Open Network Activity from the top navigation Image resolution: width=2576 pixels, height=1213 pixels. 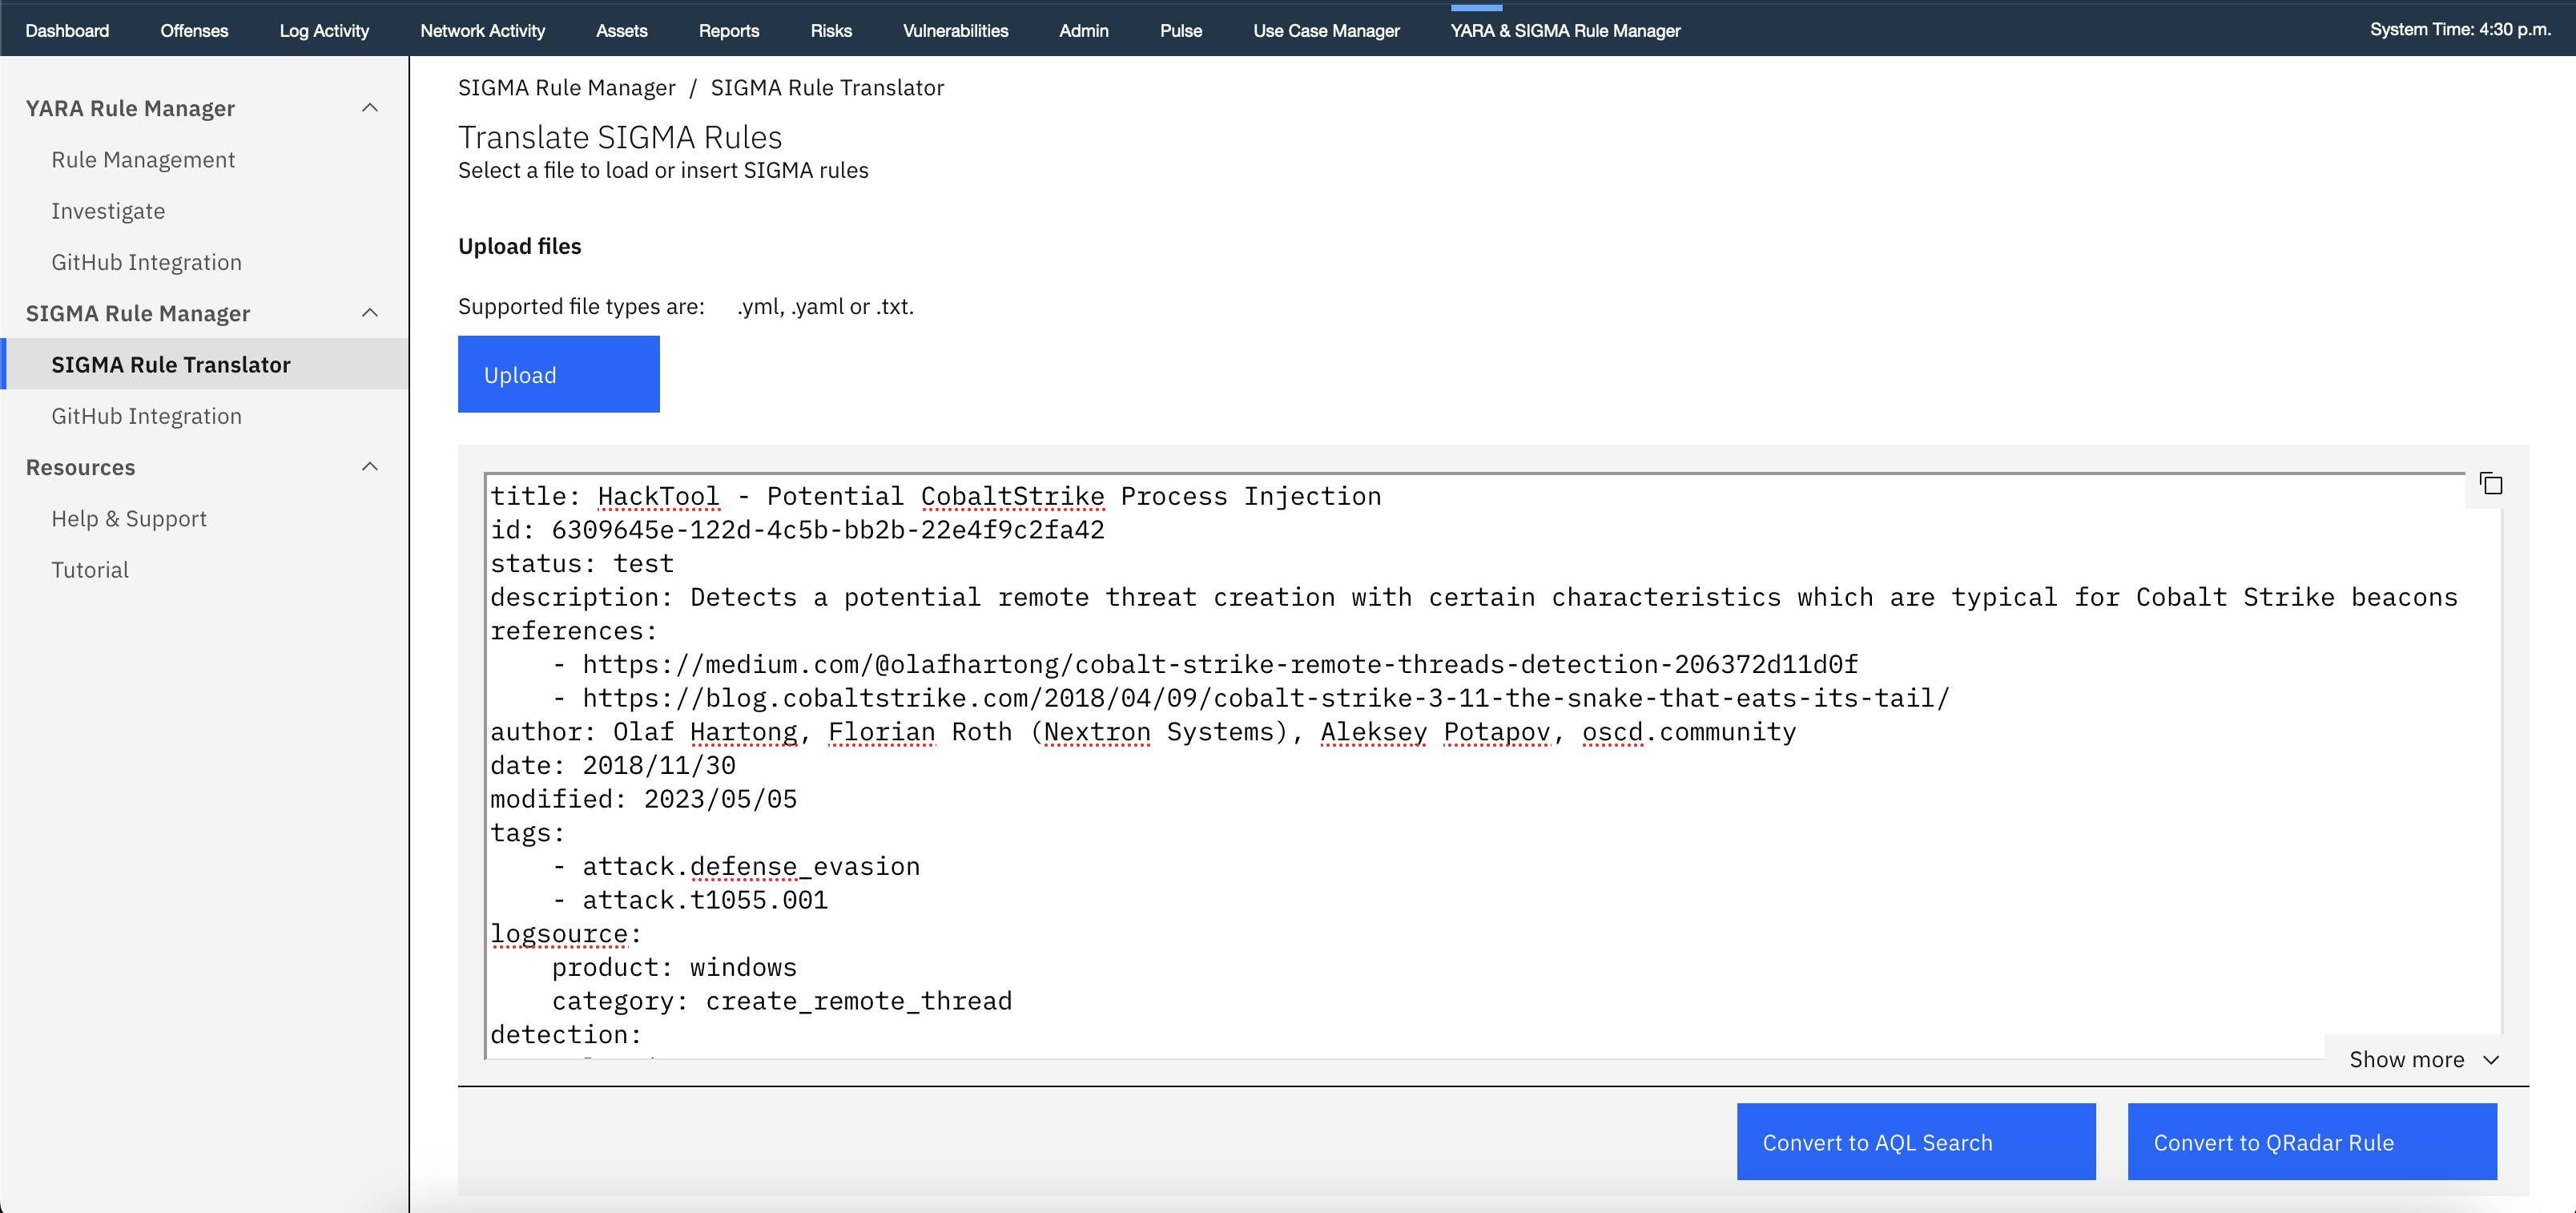click(483, 30)
